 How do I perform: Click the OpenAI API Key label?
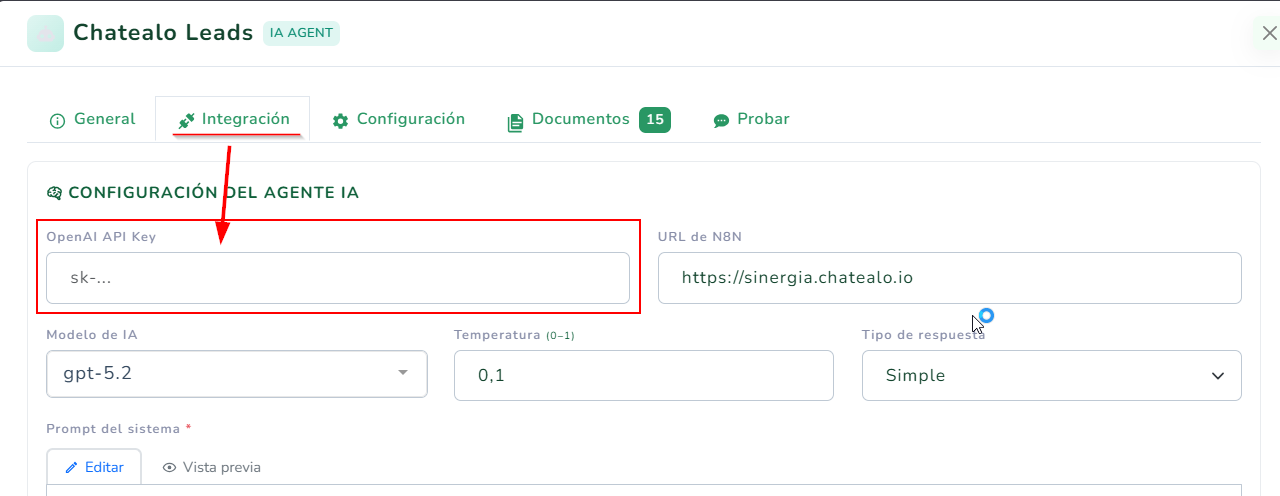101,236
